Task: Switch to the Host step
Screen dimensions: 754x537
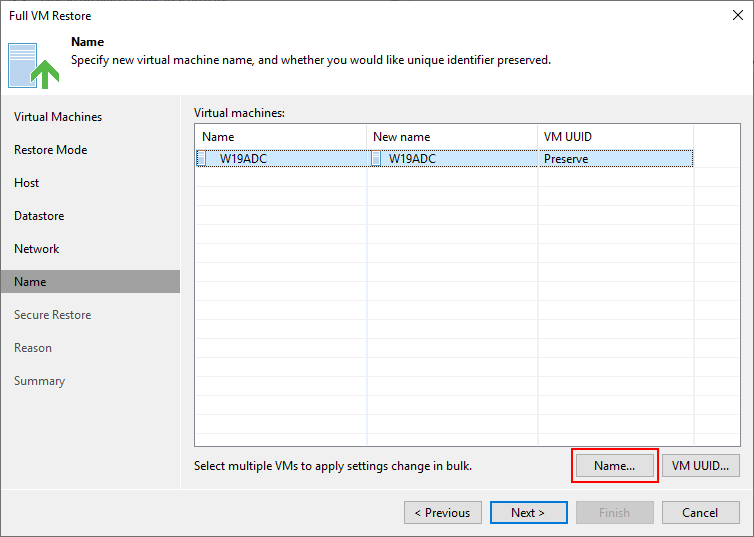Action: 26,183
